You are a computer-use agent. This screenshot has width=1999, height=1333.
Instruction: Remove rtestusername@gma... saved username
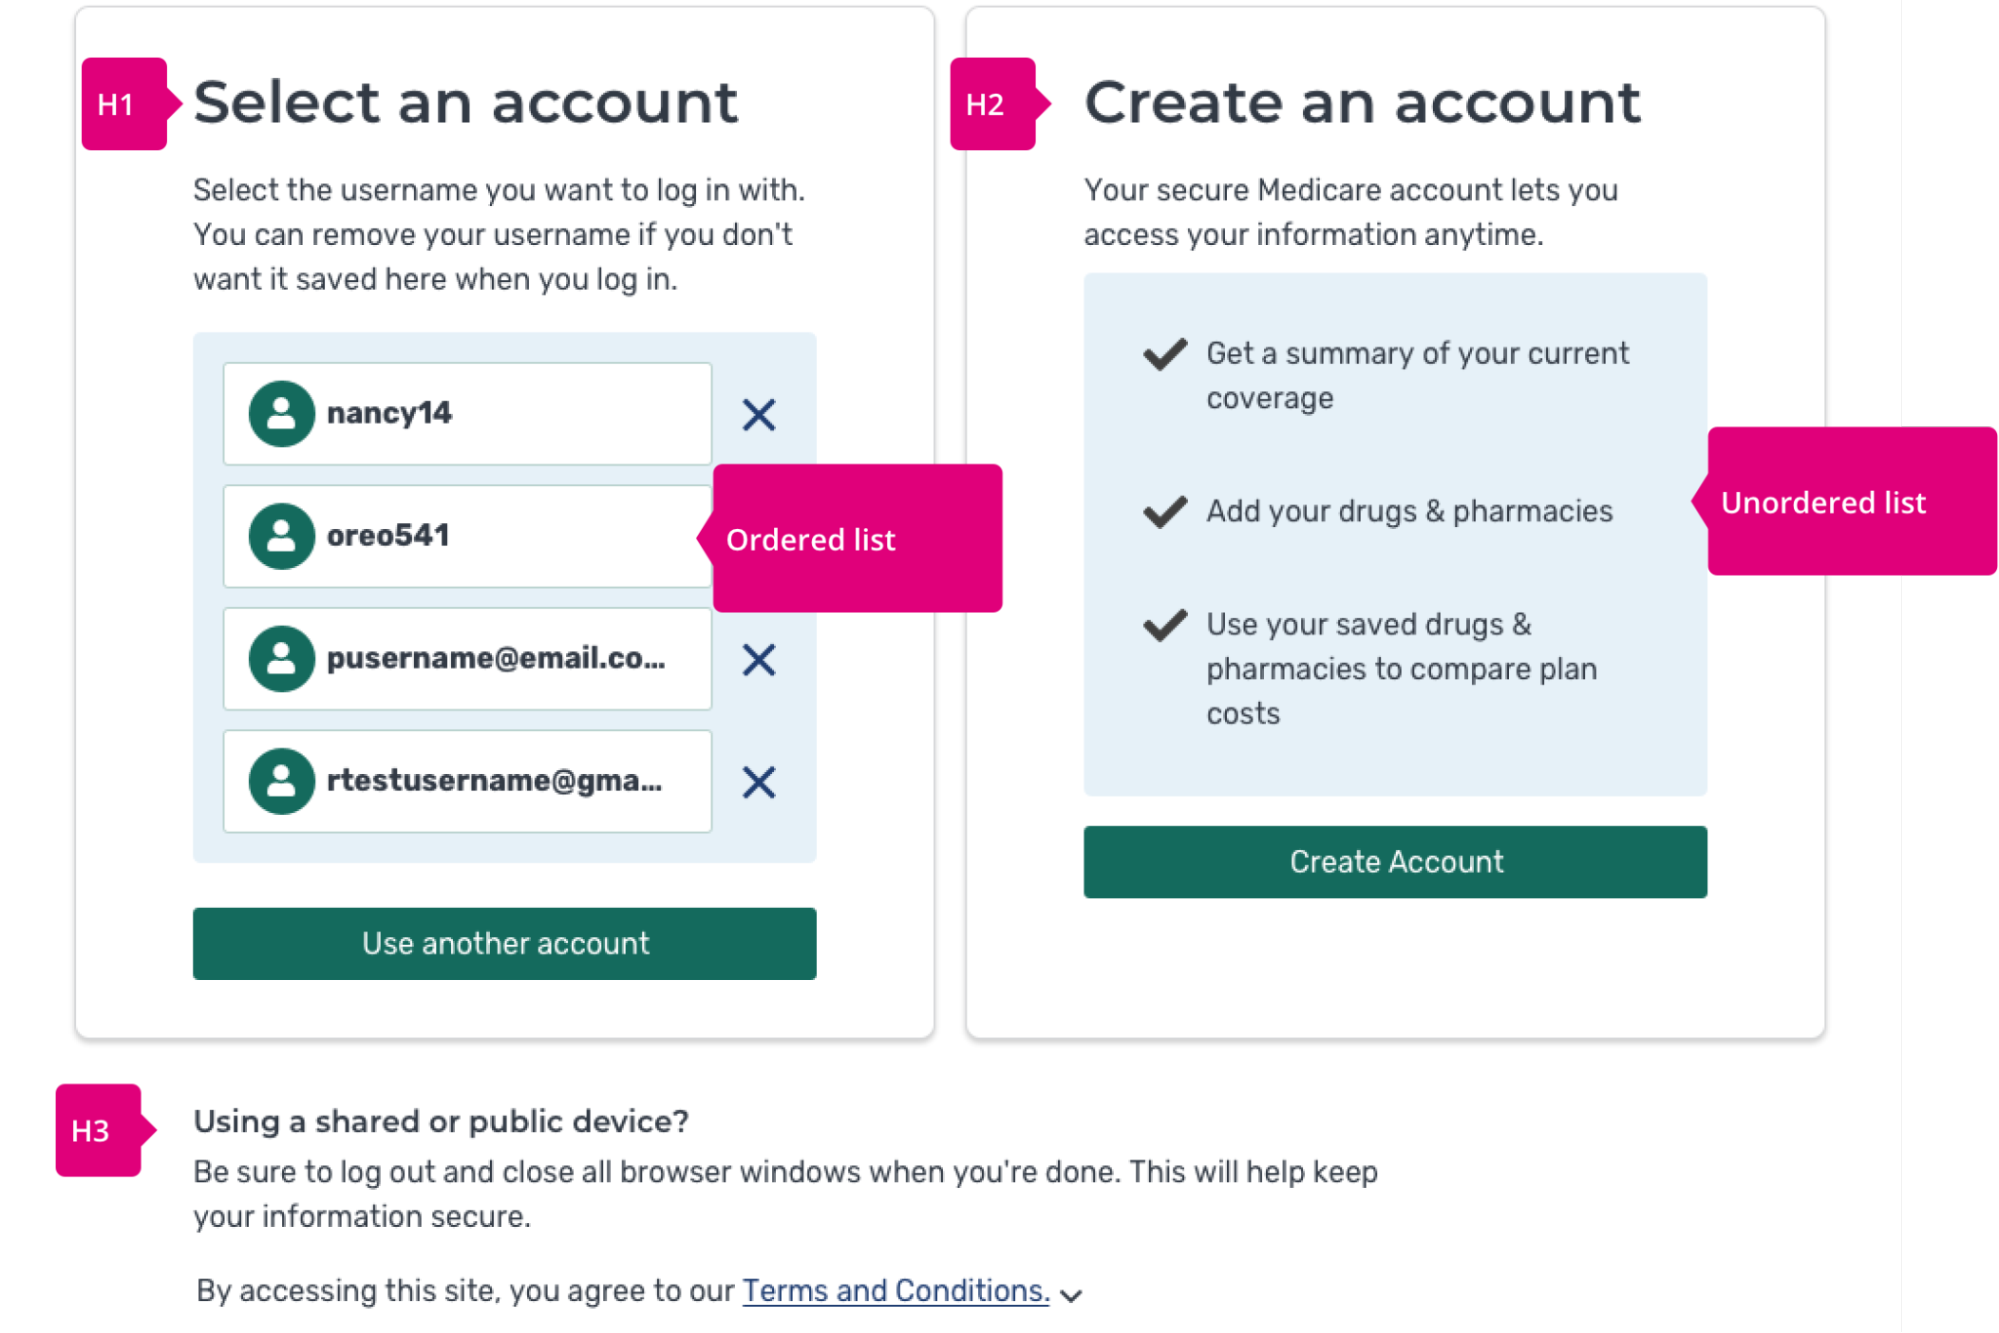759,781
